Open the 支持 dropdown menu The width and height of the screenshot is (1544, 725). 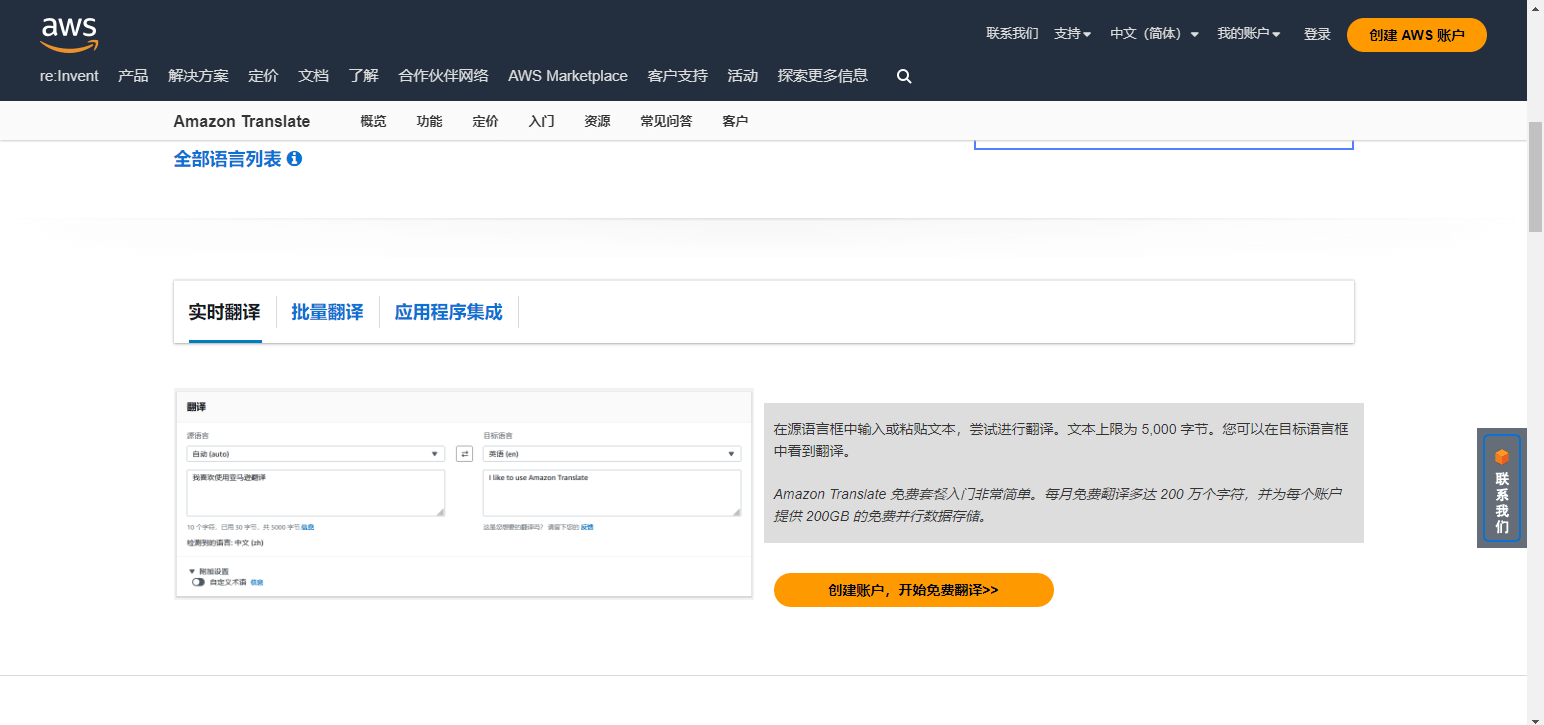[1072, 34]
